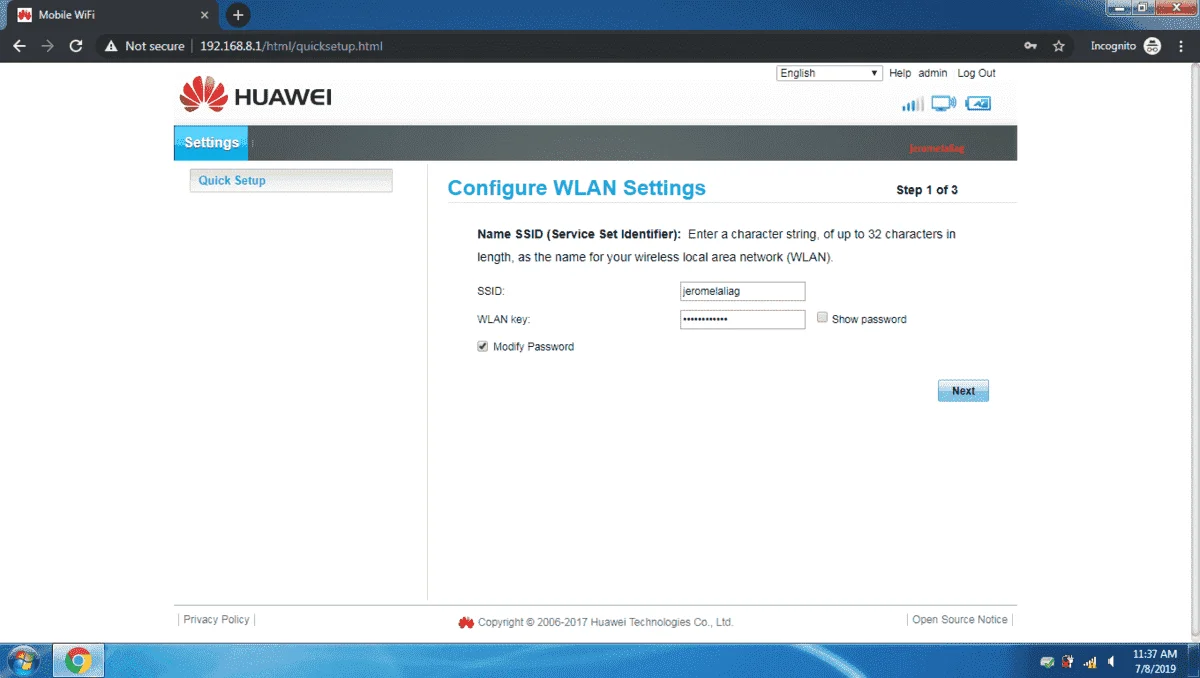The width and height of the screenshot is (1200, 678).
Task: Click the Next button
Action: click(x=963, y=391)
